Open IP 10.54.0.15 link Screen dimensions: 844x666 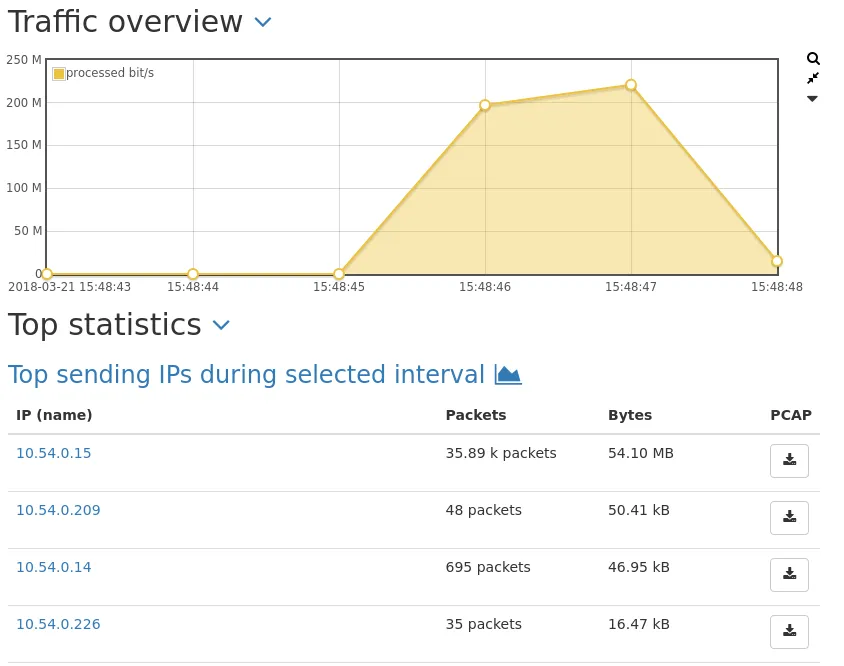pyautogui.click(x=54, y=453)
